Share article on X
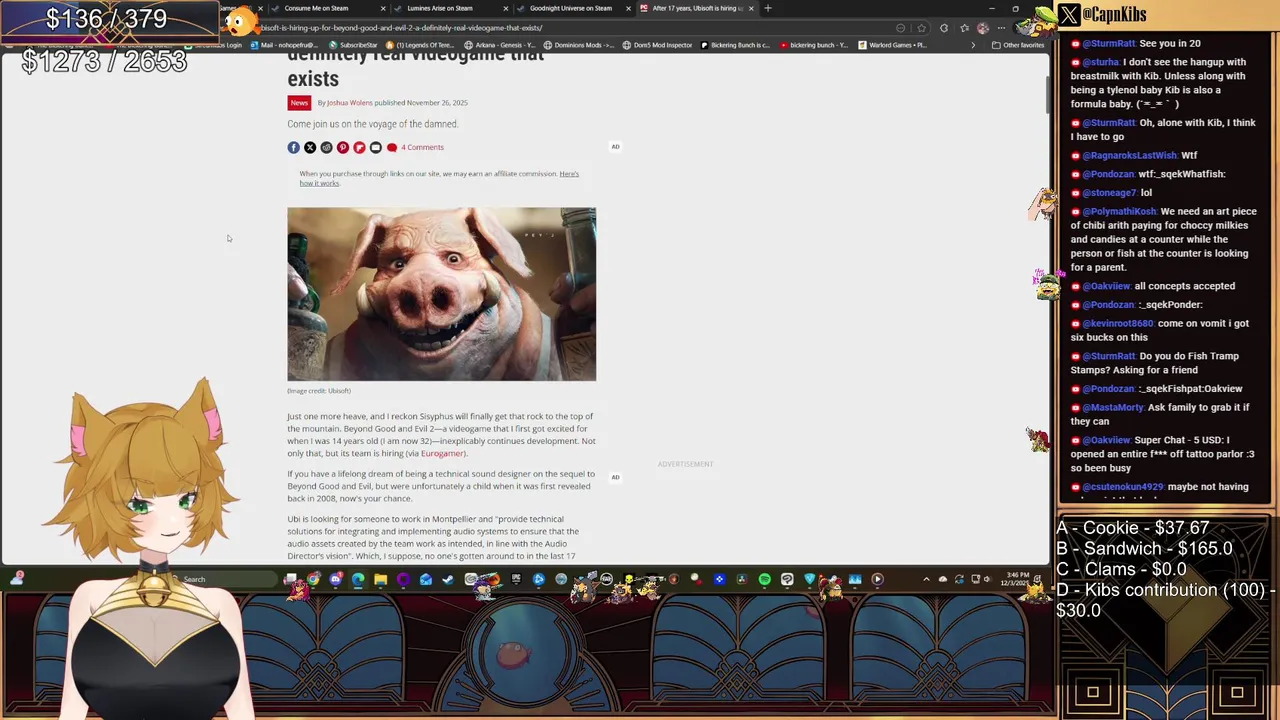Image resolution: width=1280 pixels, height=720 pixels. [310, 147]
